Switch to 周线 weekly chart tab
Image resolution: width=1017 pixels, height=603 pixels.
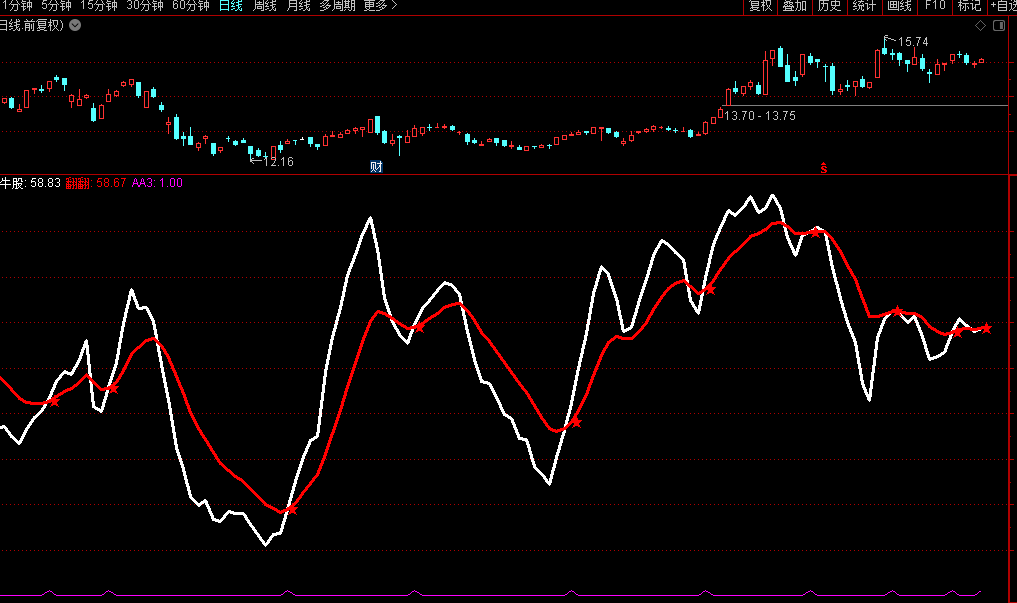tap(265, 6)
